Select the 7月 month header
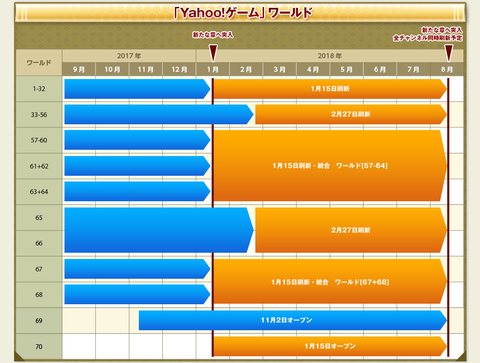This screenshot has height=363, width=480. pos(413,69)
